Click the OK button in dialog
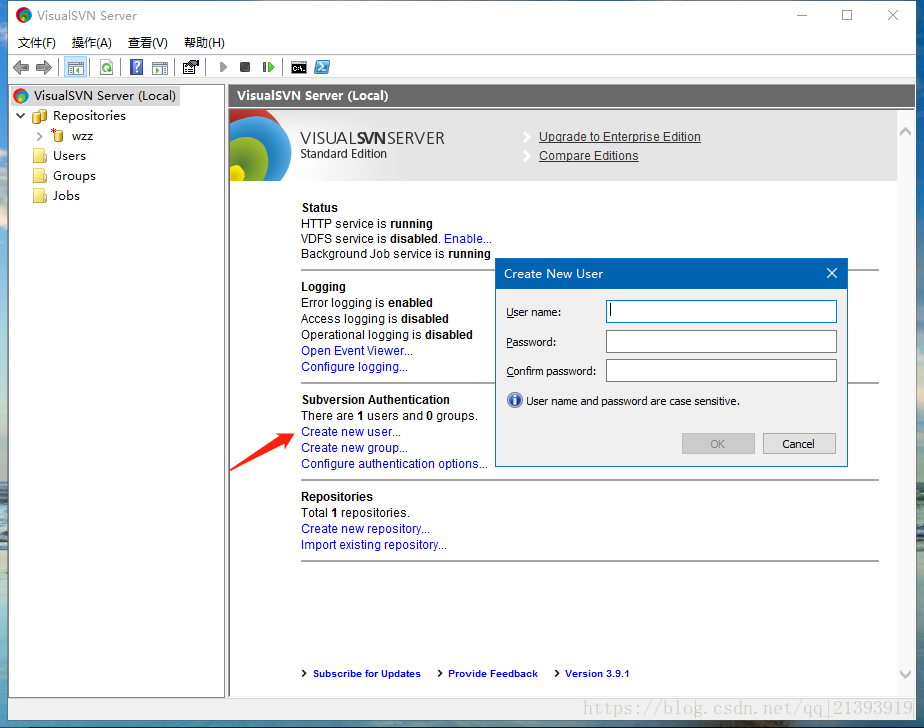The image size is (924, 728). (x=718, y=444)
